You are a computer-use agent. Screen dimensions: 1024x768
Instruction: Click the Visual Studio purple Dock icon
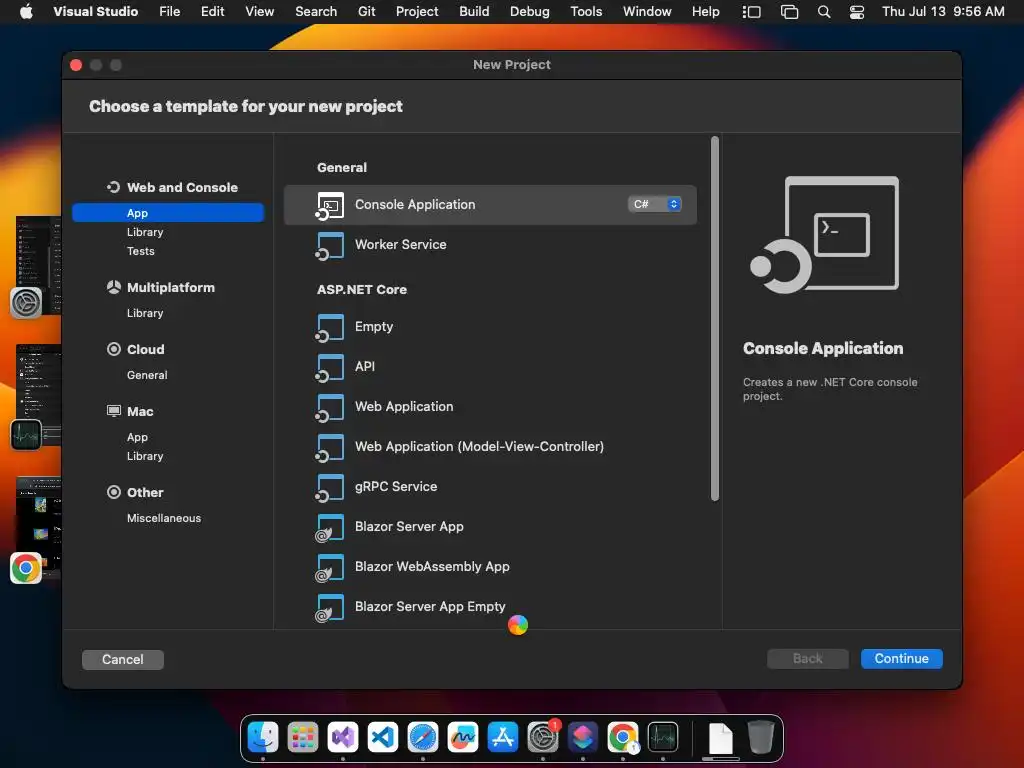343,737
